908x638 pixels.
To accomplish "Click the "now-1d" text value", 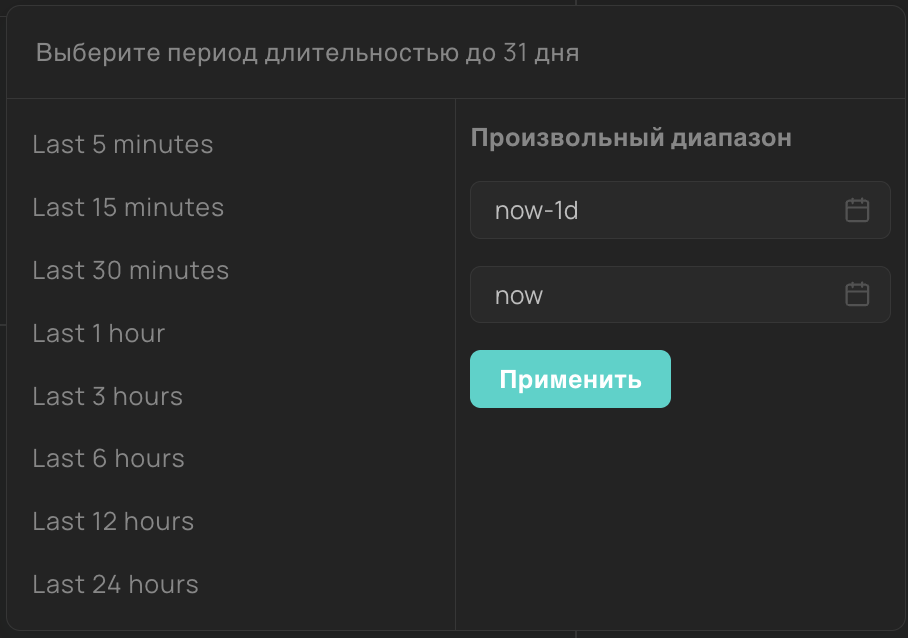I will pos(537,211).
